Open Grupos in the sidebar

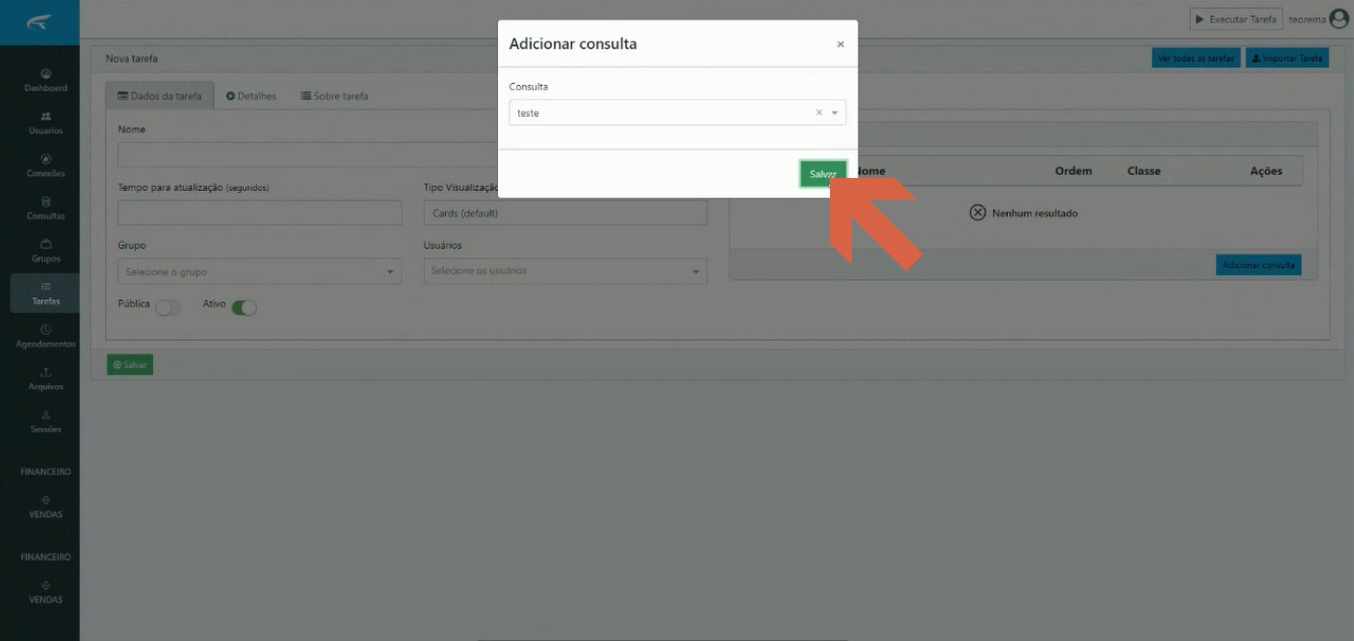[x=45, y=251]
